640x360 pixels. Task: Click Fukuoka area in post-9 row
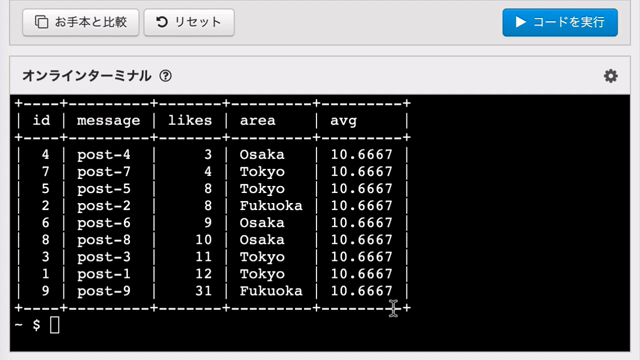[271, 291]
